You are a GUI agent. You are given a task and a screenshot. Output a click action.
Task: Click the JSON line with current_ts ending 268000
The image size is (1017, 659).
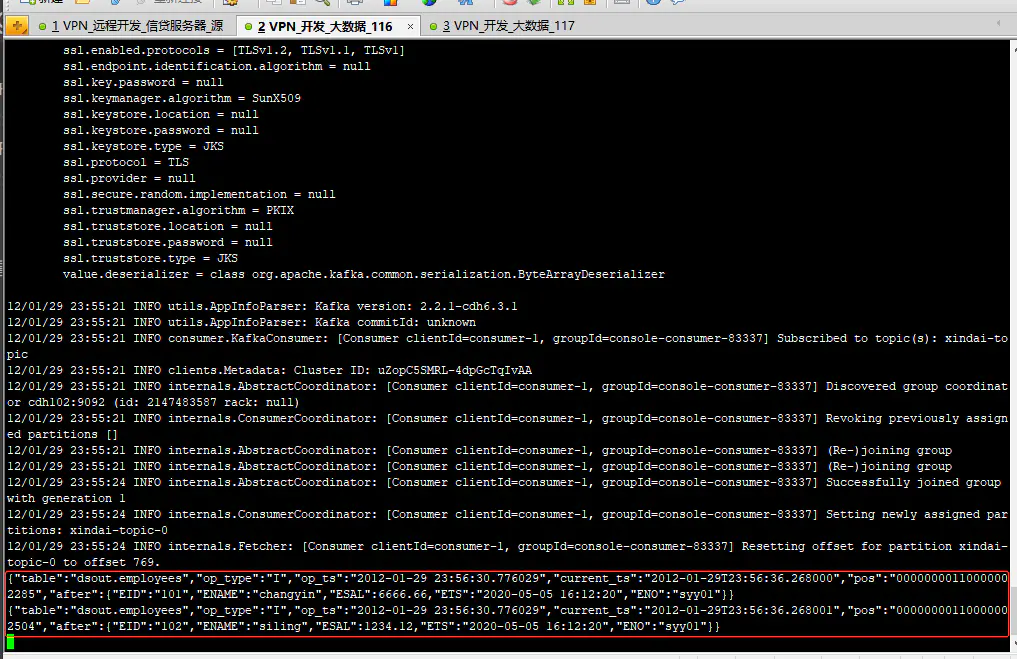(x=507, y=578)
